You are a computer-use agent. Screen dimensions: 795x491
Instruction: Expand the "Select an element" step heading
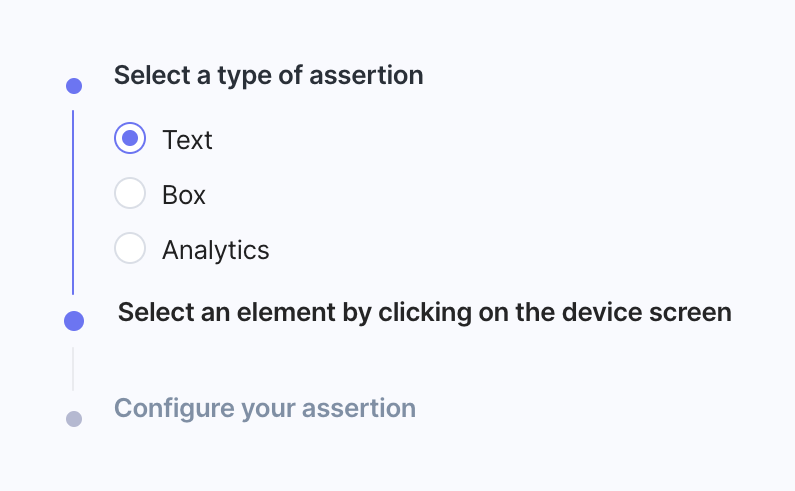click(x=424, y=312)
